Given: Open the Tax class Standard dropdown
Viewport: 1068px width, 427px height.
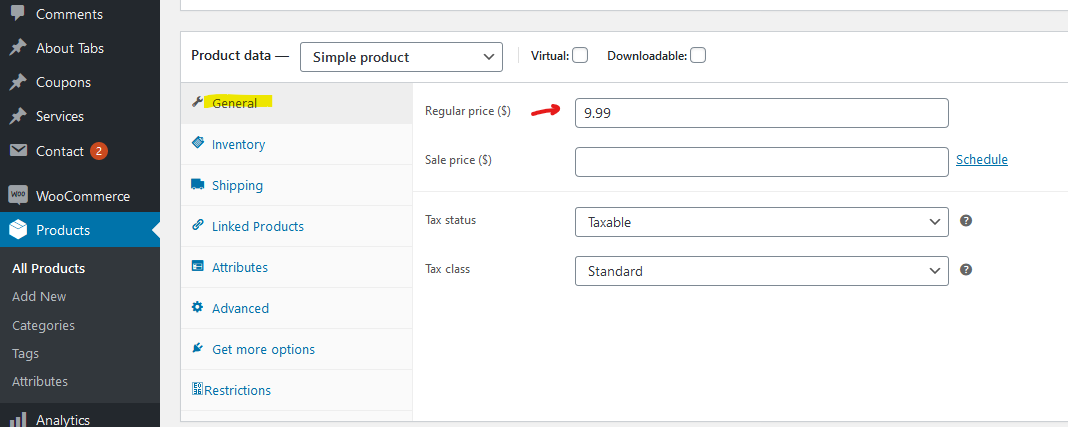Looking at the screenshot, I should pyautogui.click(x=761, y=271).
